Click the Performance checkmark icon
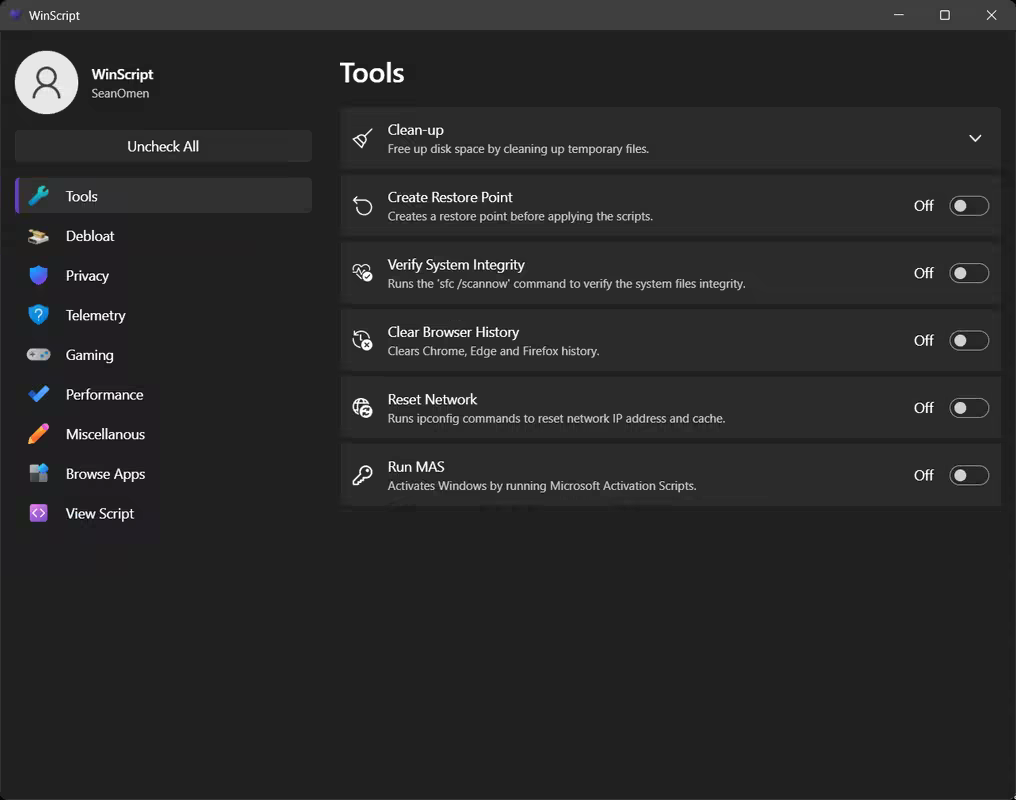Image resolution: width=1016 pixels, height=800 pixels. coord(38,394)
